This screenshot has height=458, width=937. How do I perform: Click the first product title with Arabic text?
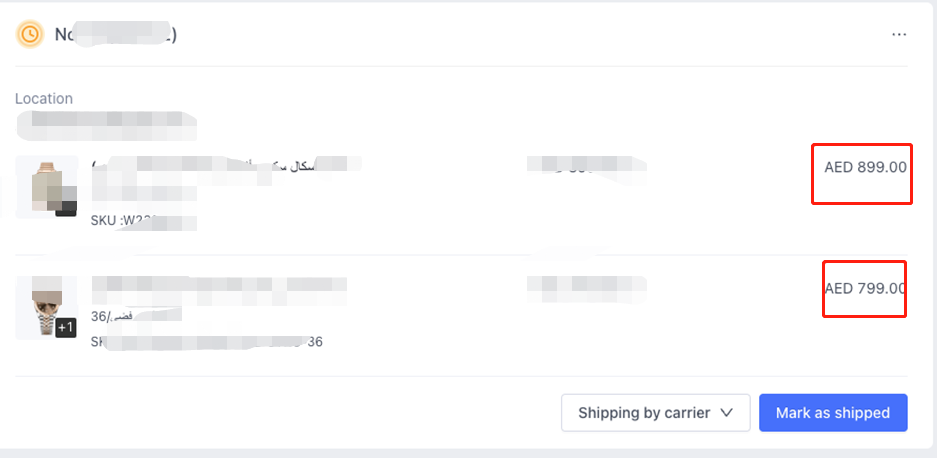(226, 164)
